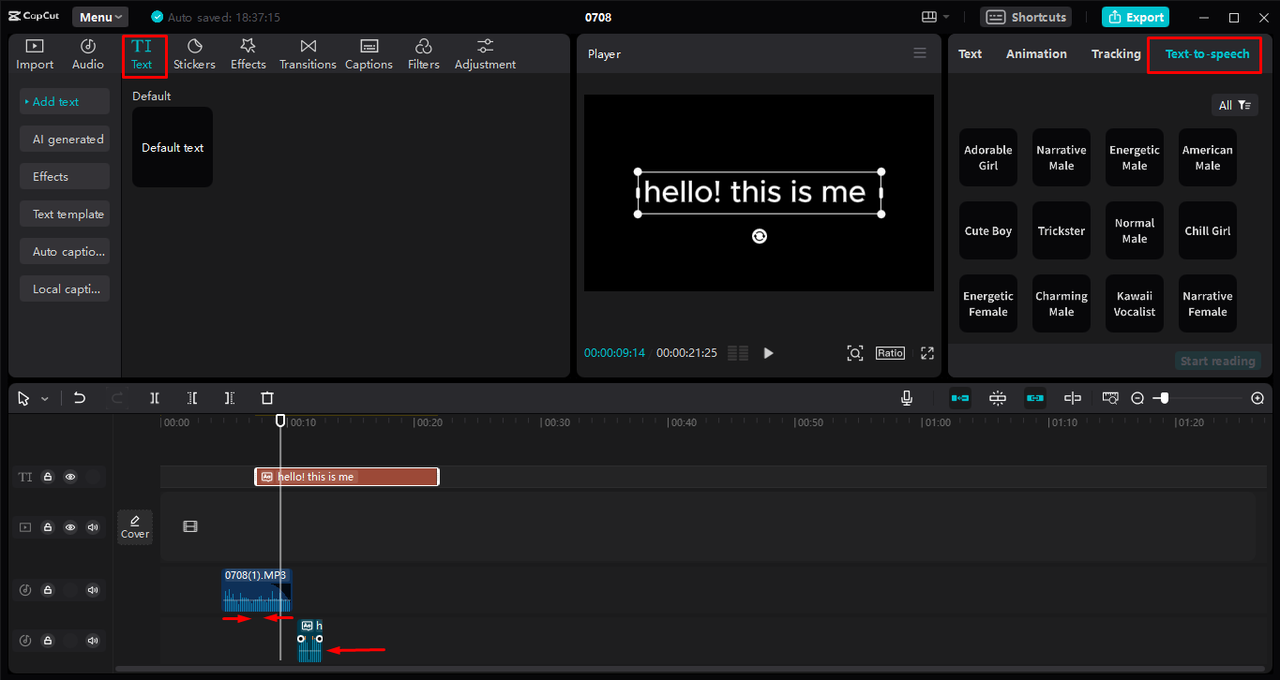Open the layout dropdown next to Shortcuts
The height and width of the screenshot is (680, 1280).
tap(937, 17)
